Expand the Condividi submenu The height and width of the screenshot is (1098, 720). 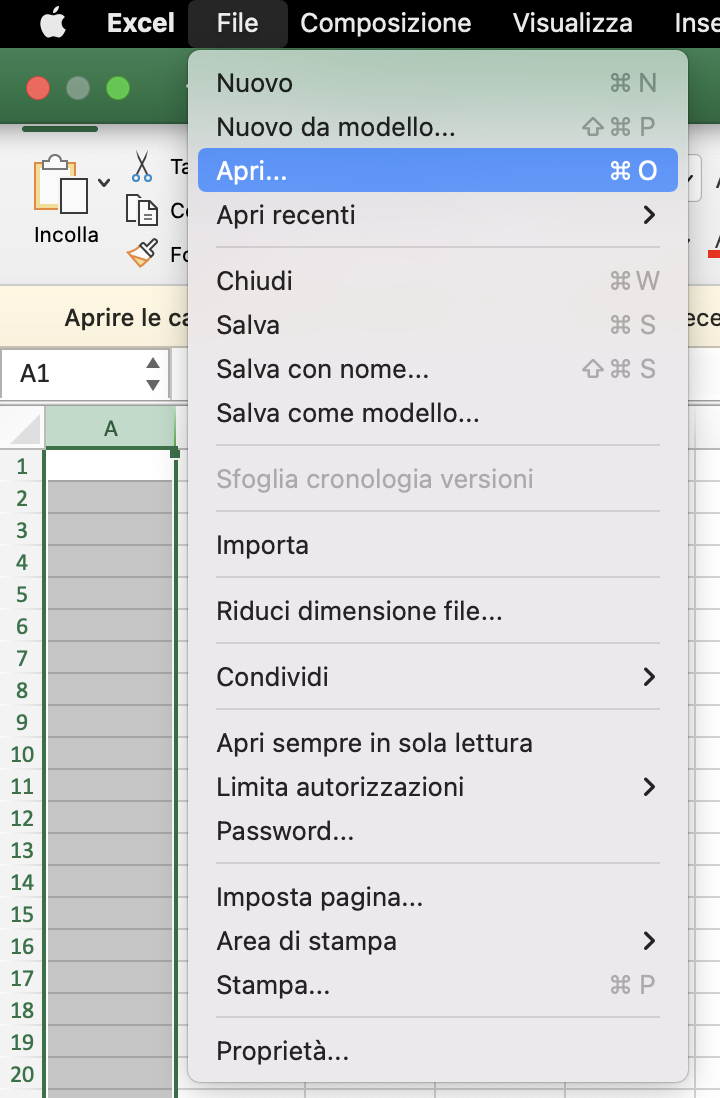tap(438, 676)
